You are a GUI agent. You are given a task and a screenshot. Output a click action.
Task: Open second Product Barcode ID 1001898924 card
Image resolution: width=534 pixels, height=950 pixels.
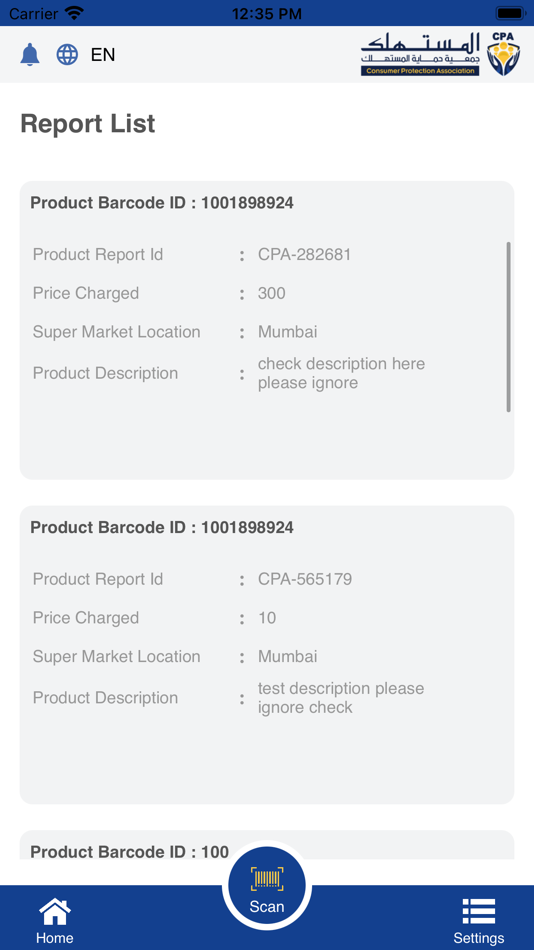pos(267,655)
